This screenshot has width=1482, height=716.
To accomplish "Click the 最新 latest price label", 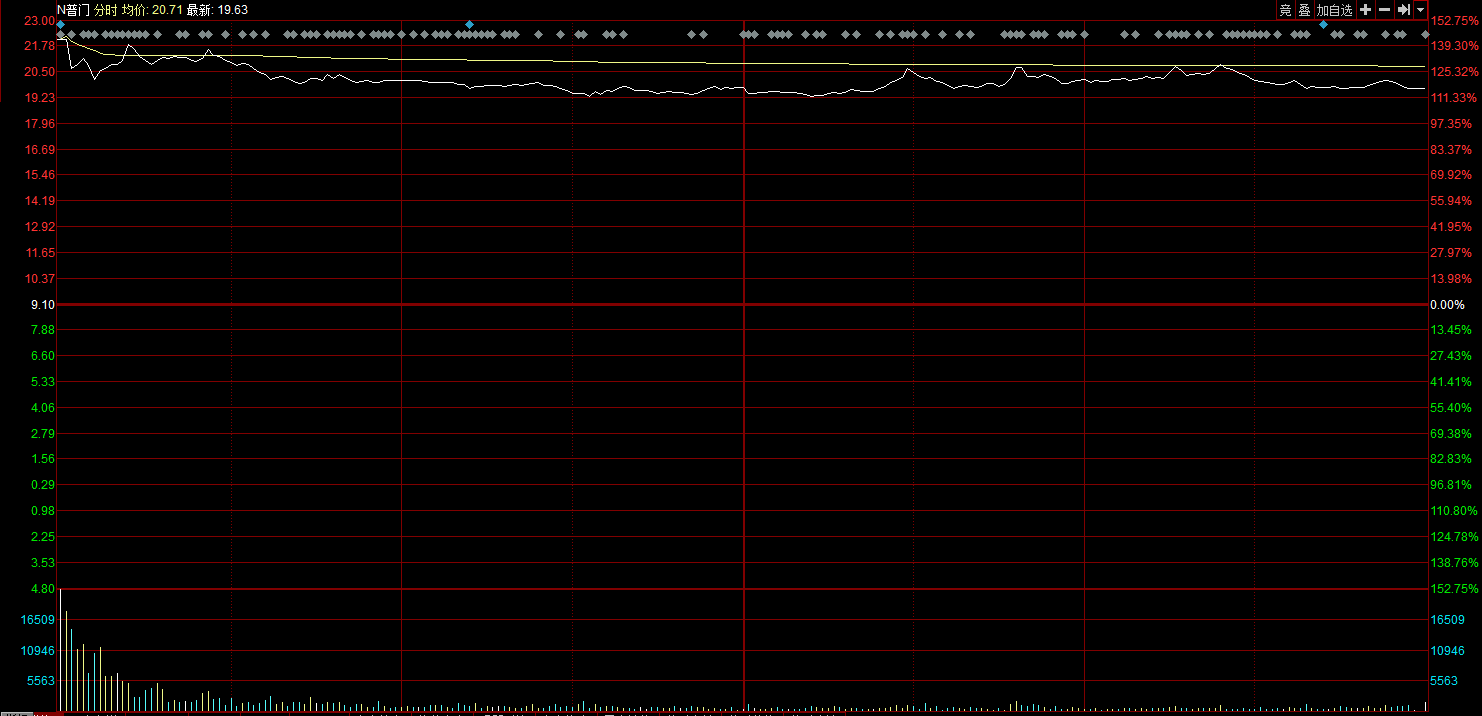I will point(199,9).
